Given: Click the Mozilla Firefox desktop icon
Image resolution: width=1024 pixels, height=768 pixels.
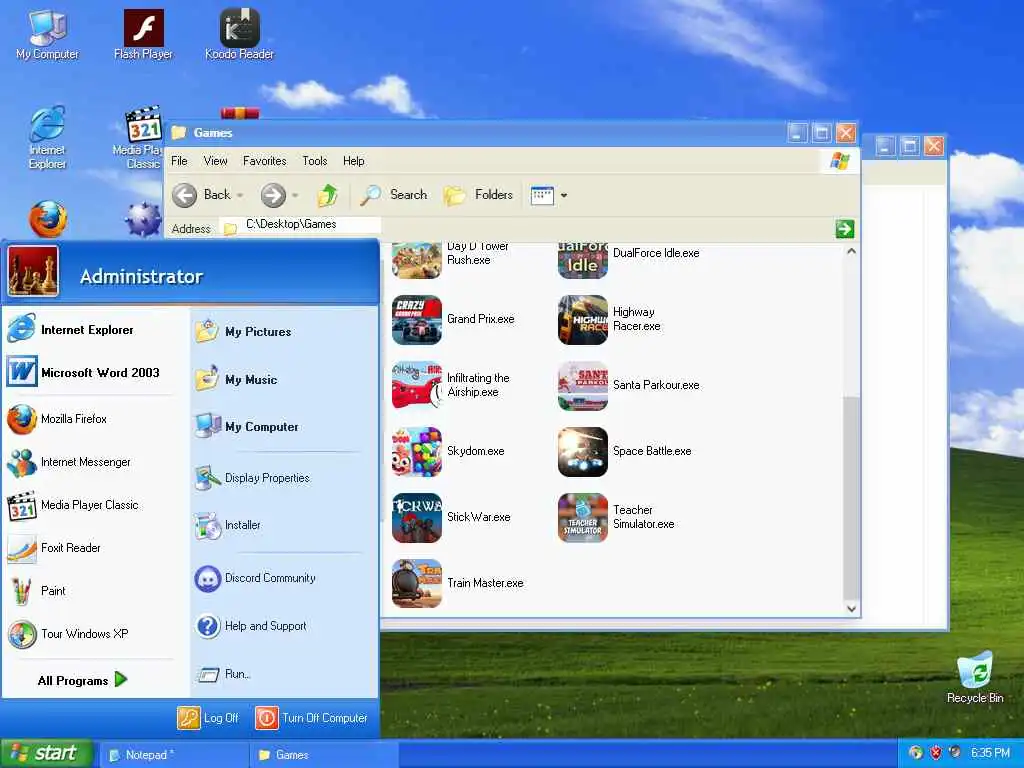Looking at the screenshot, I should coord(48,219).
